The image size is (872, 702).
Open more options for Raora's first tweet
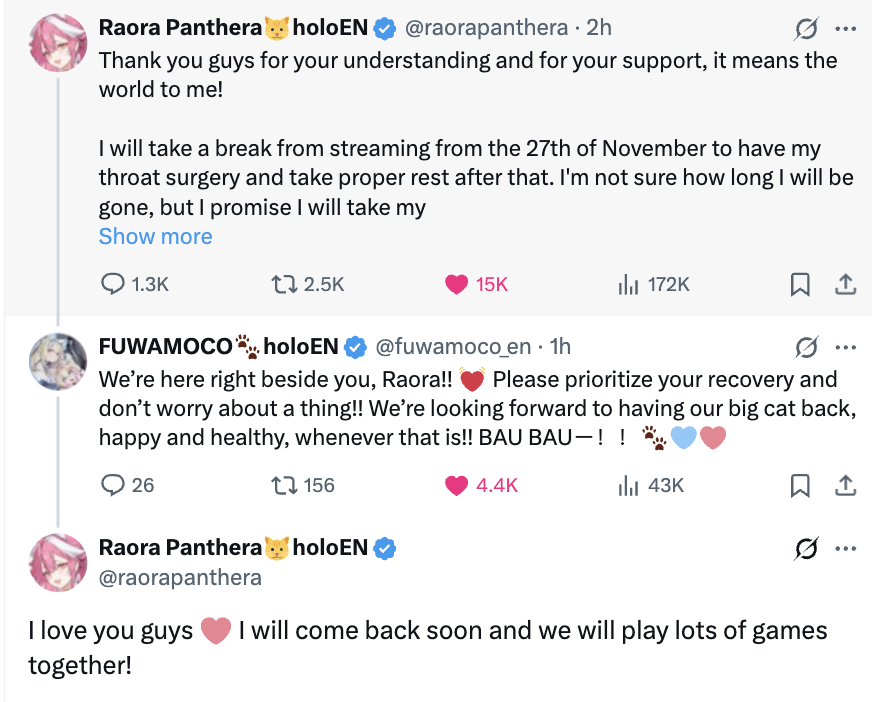click(x=845, y=27)
